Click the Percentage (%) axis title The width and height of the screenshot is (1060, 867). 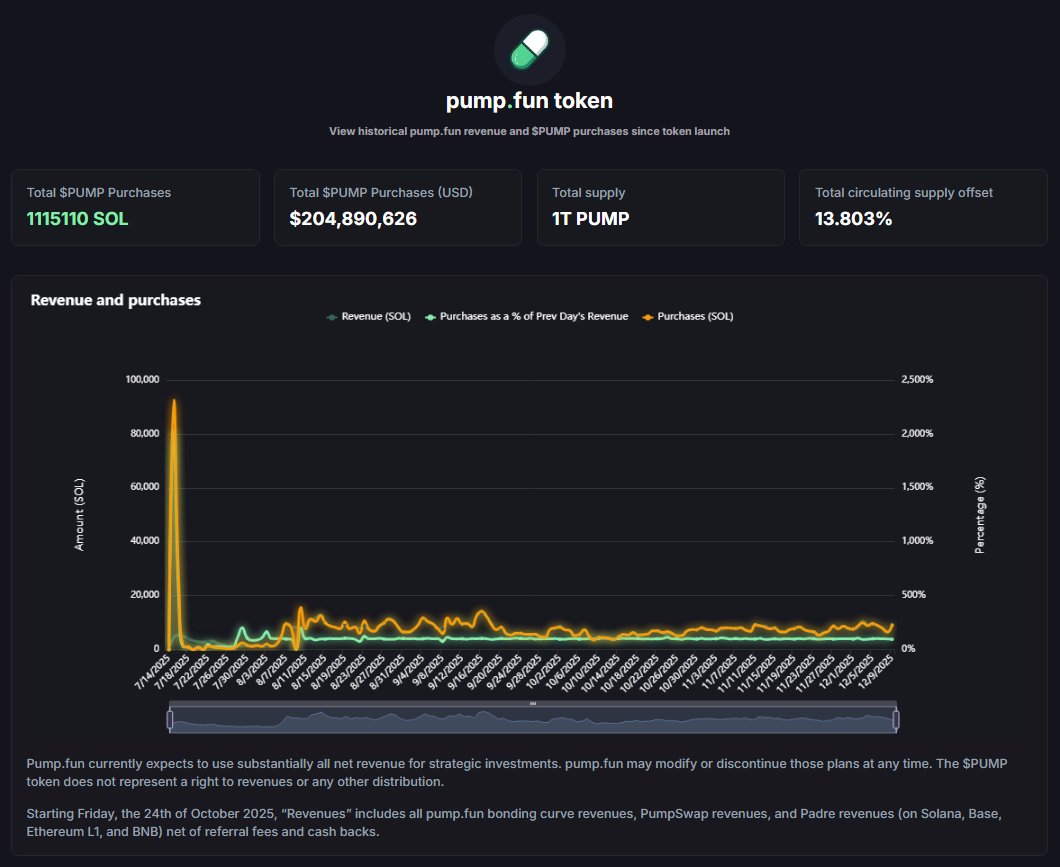click(x=980, y=515)
